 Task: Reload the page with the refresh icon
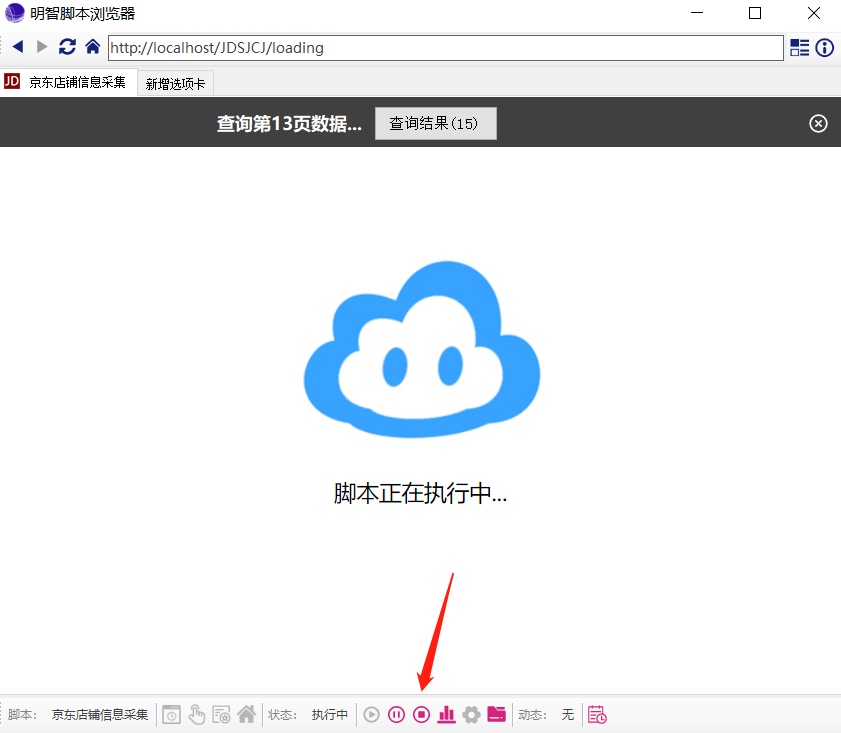(x=67, y=47)
